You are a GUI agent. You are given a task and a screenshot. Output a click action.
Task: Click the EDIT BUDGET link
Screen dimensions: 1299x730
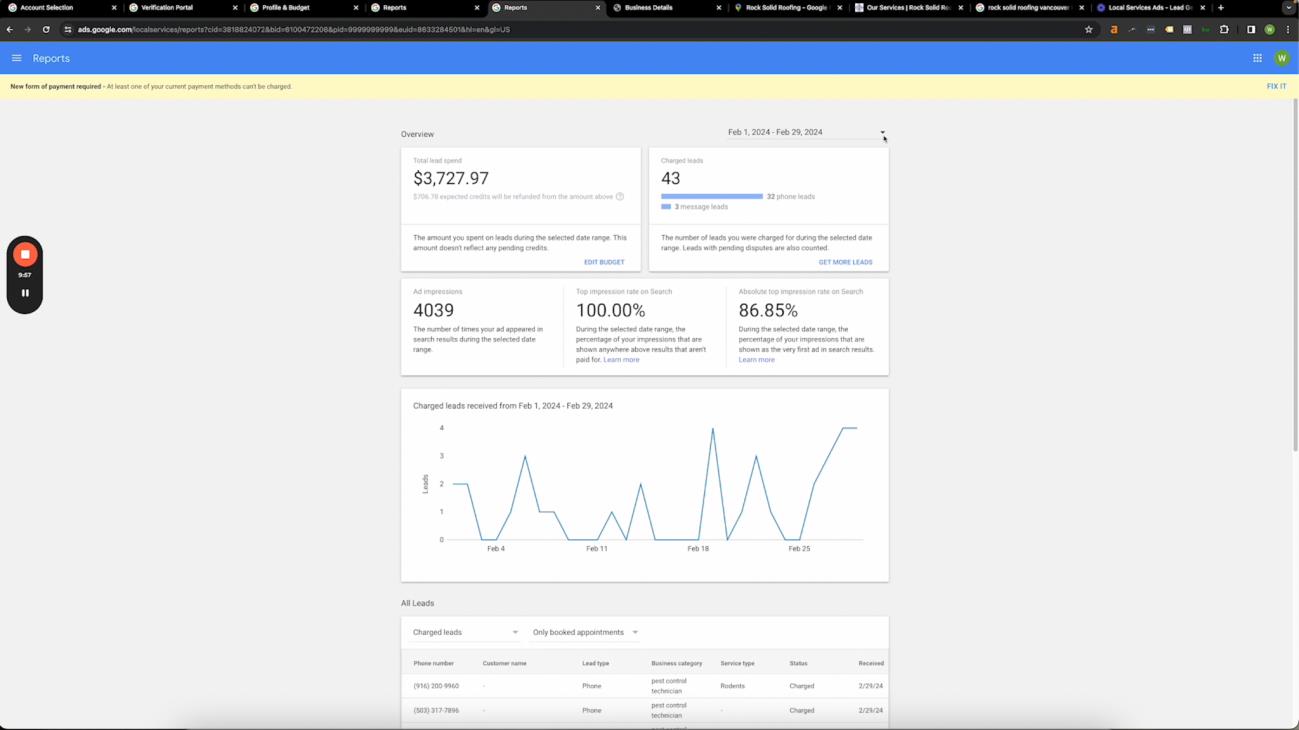tap(604, 262)
